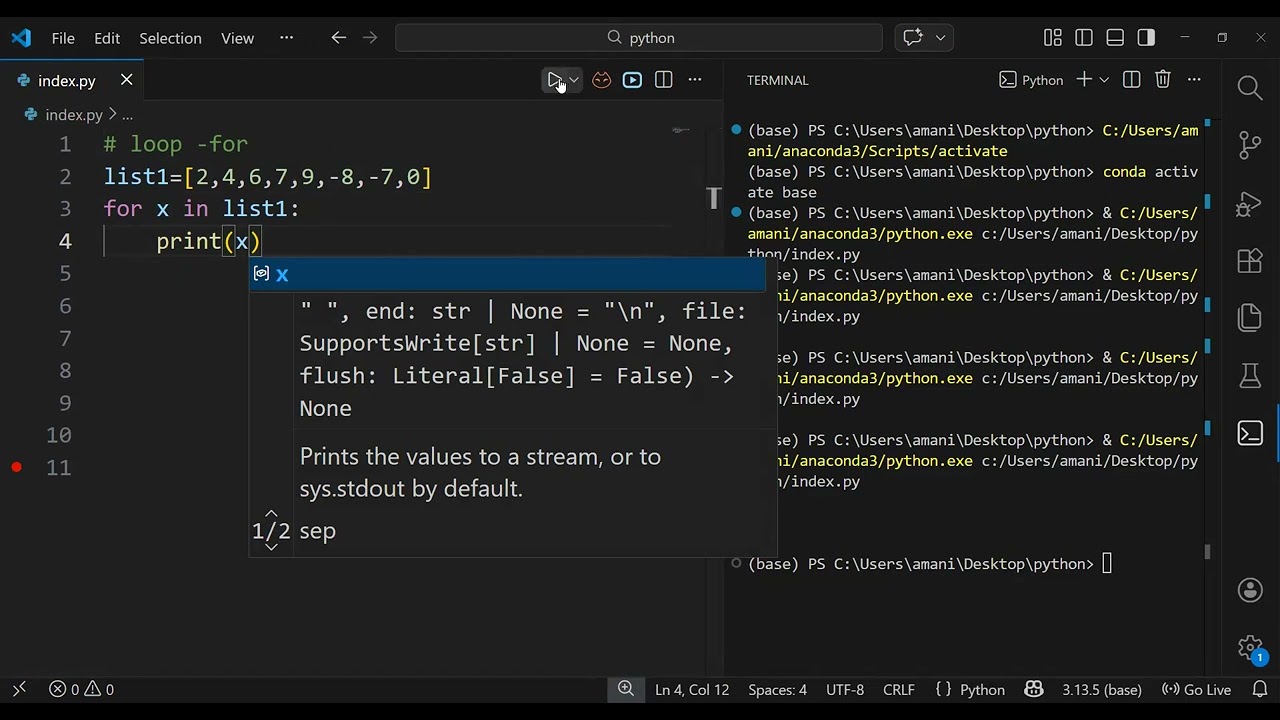
Task: Open Customize Layout icon
Action: click(x=1052, y=38)
